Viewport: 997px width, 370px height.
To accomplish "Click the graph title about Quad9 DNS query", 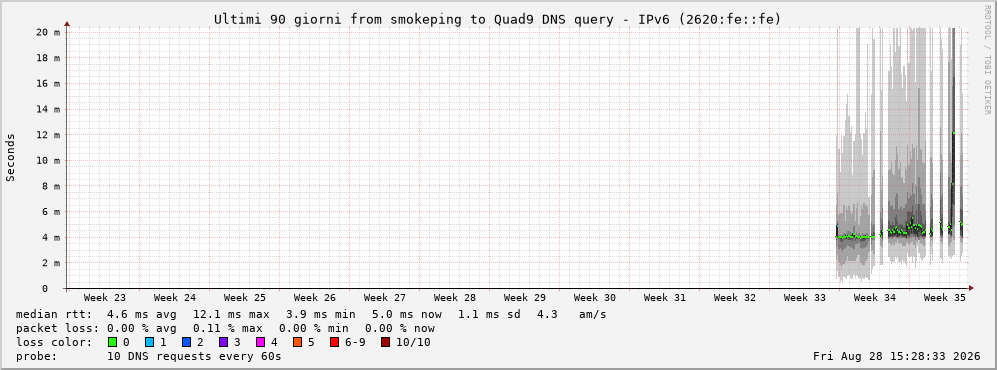I will [497, 20].
